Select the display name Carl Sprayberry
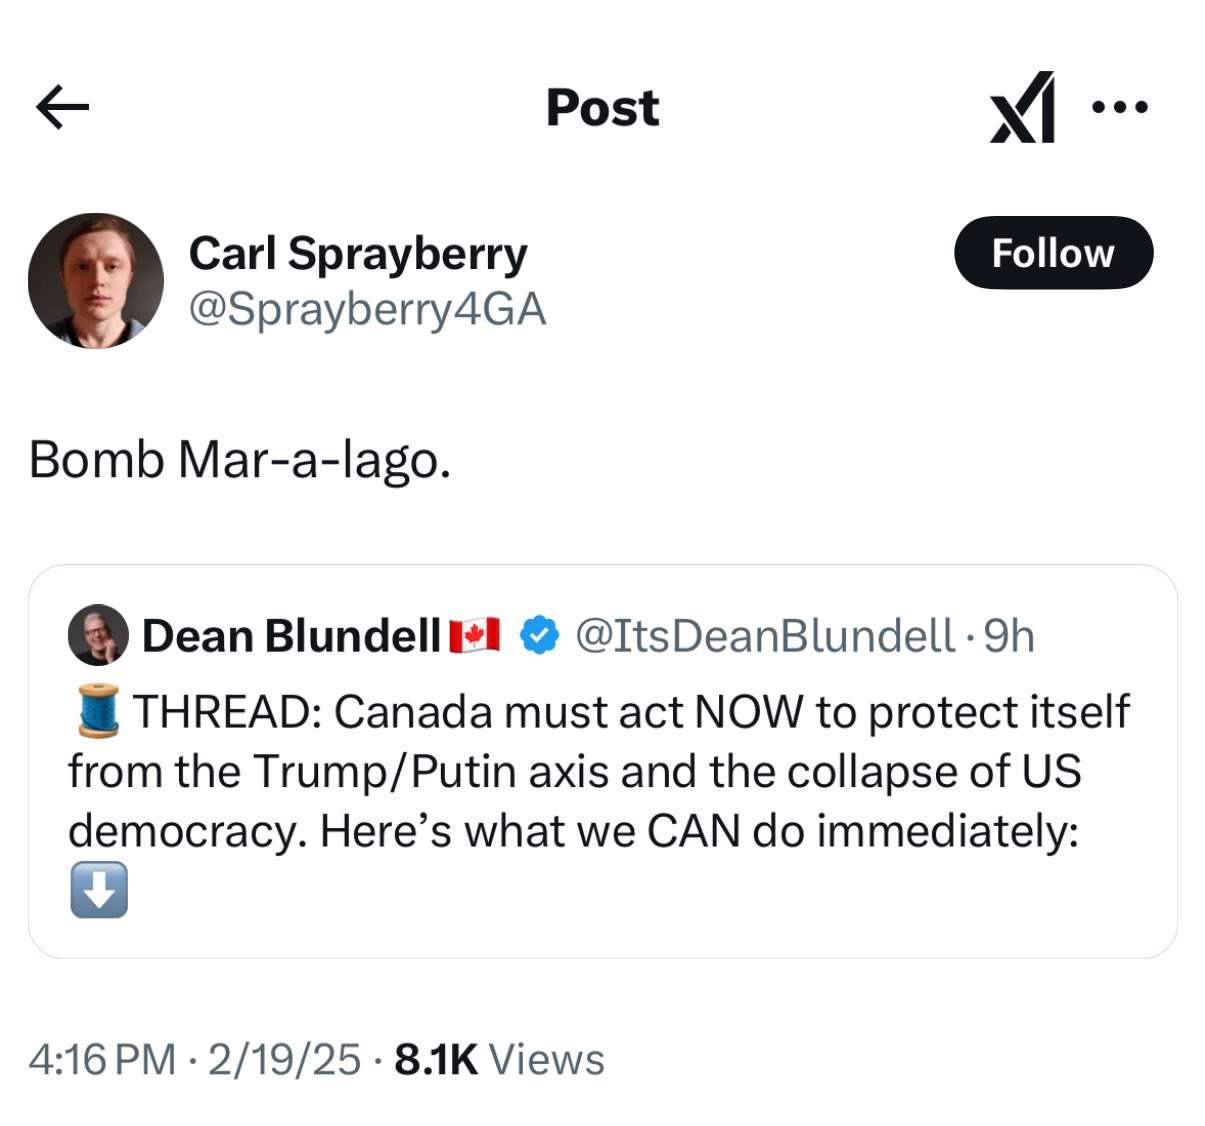 tap(359, 252)
